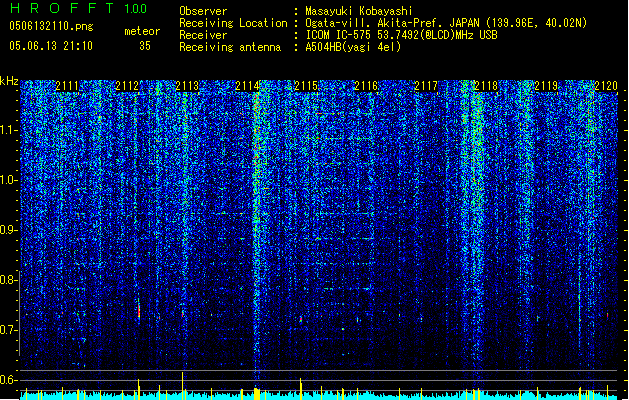Image resolution: width=629 pixels, height=400 pixels.
Task: Click the 2114 time marker
Action: point(247,86)
